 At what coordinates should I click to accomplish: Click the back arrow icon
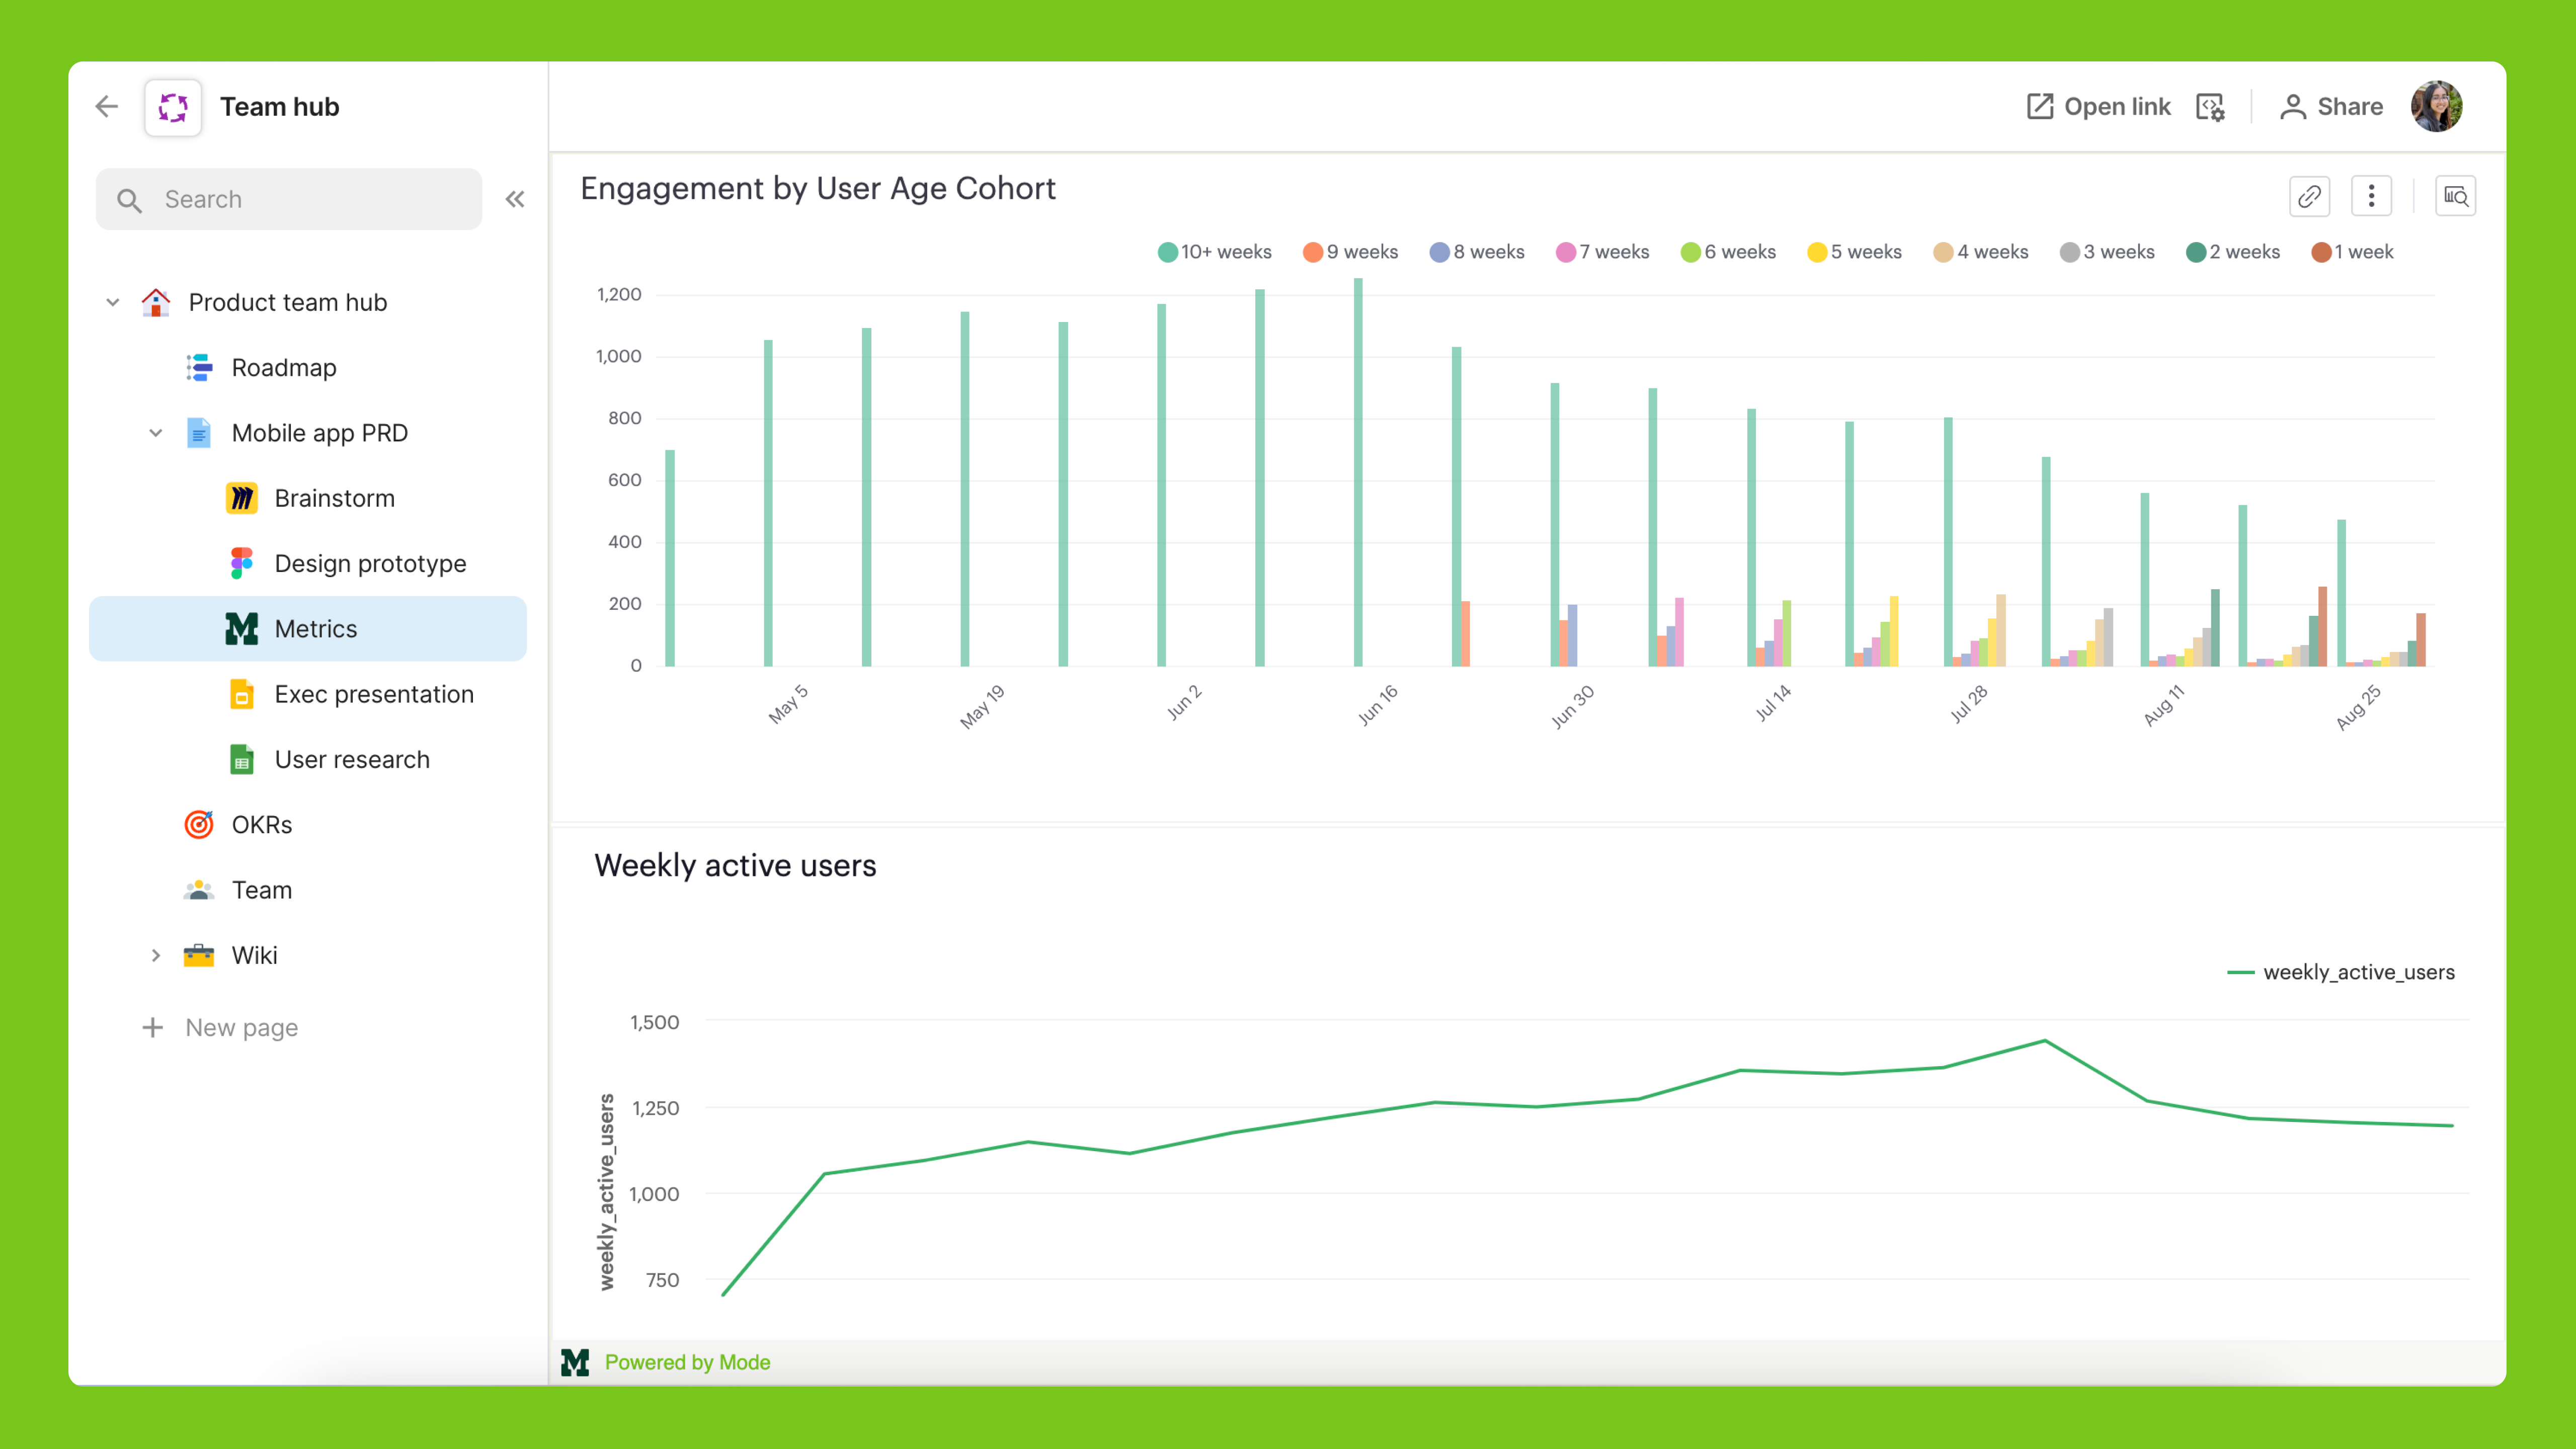tap(107, 107)
